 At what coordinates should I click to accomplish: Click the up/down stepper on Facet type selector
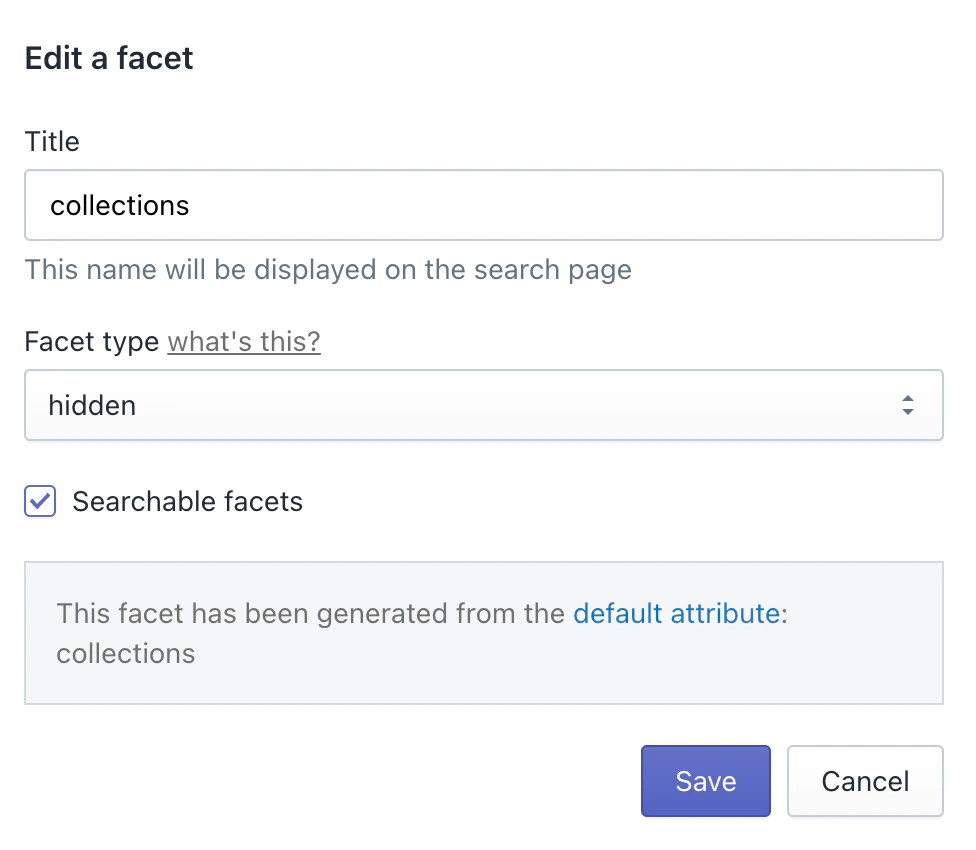[908, 405]
